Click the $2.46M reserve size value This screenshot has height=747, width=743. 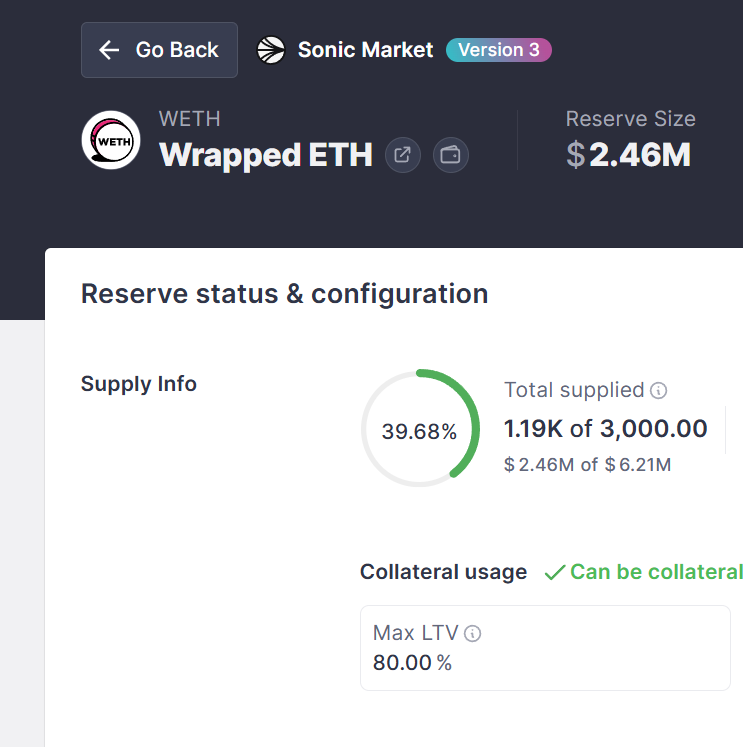point(628,155)
